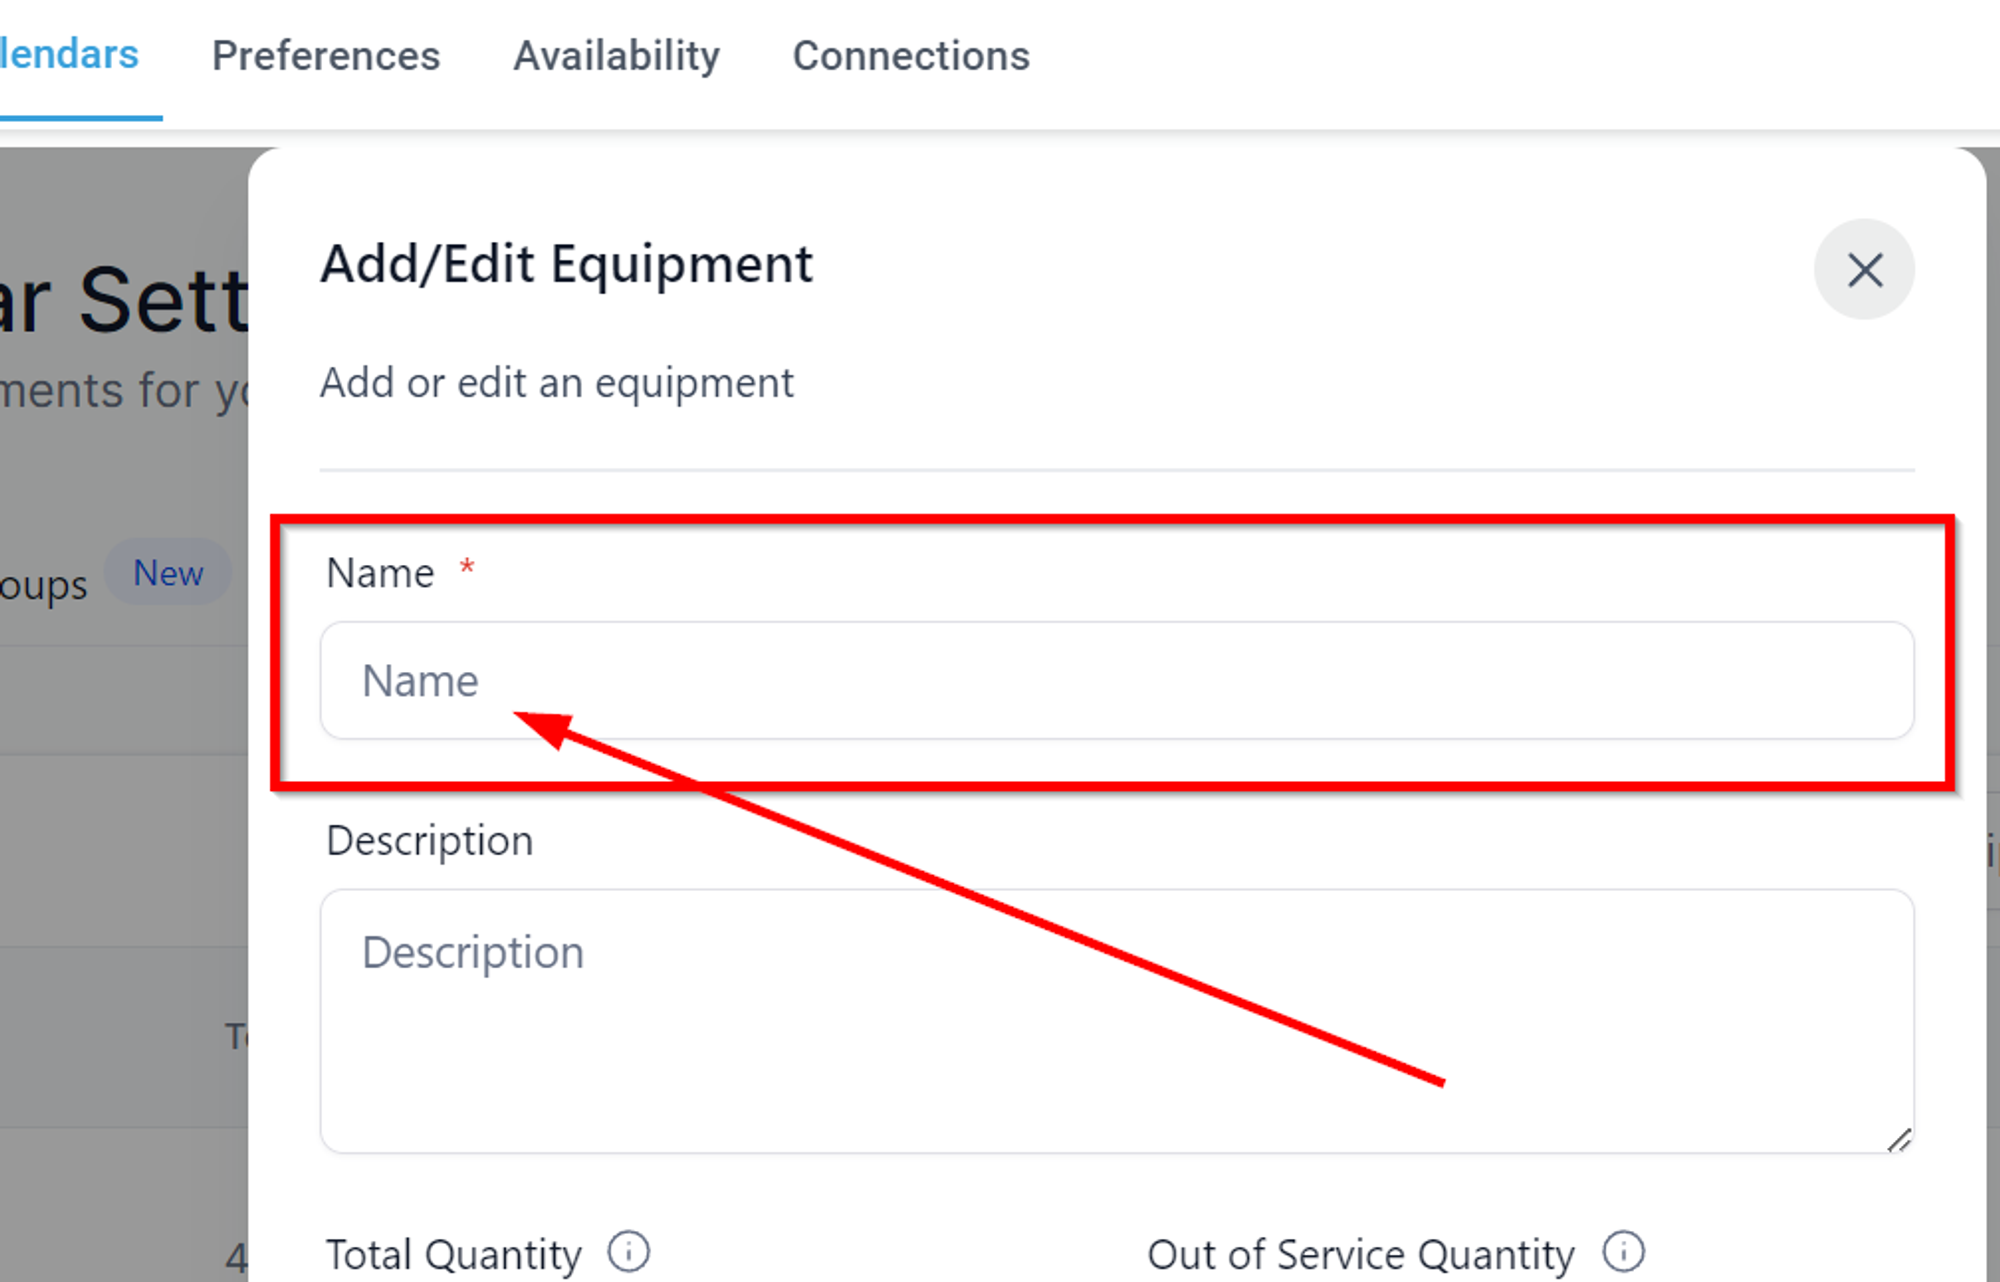This screenshot has height=1282, width=2000.
Task: Click the dimmed Settings heading in the background
Action: click(x=124, y=300)
